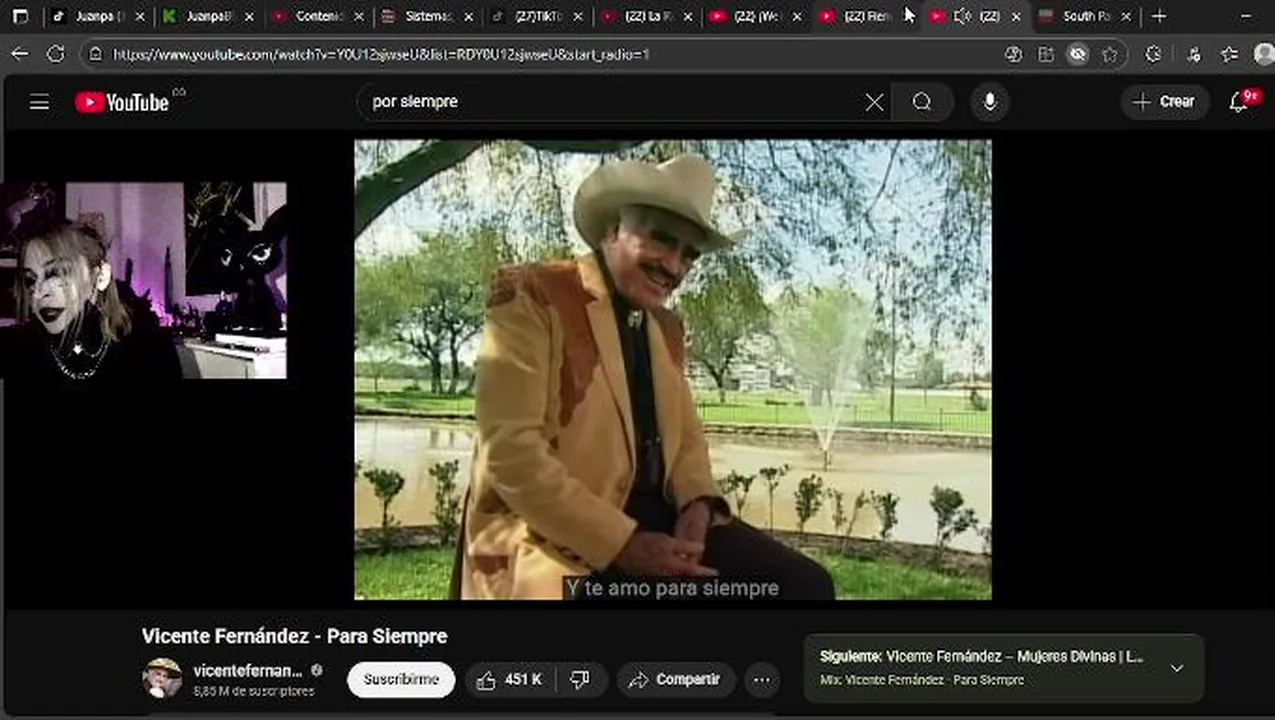Close the South Park tab
The image size is (1275, 720).
[x=1126, y=16]
